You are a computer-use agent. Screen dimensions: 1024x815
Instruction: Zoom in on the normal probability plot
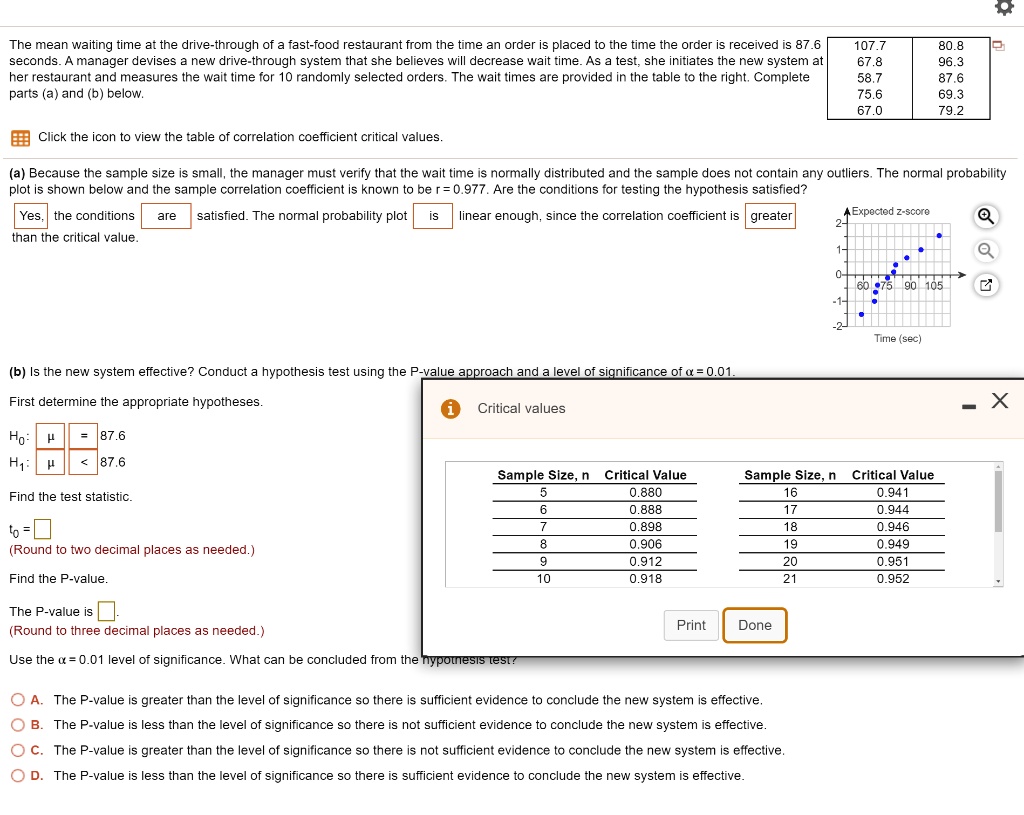pos(985,216)
